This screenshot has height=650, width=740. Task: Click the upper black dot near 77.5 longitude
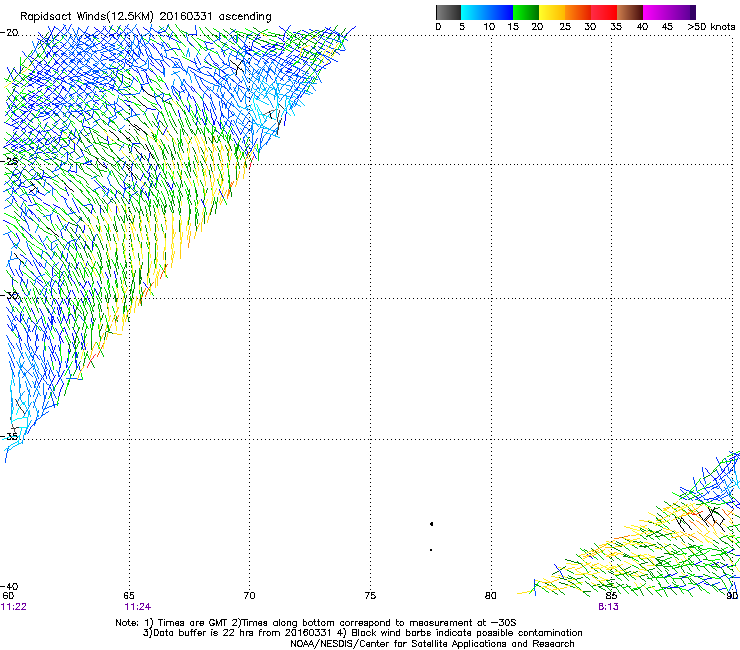[431, 524]
